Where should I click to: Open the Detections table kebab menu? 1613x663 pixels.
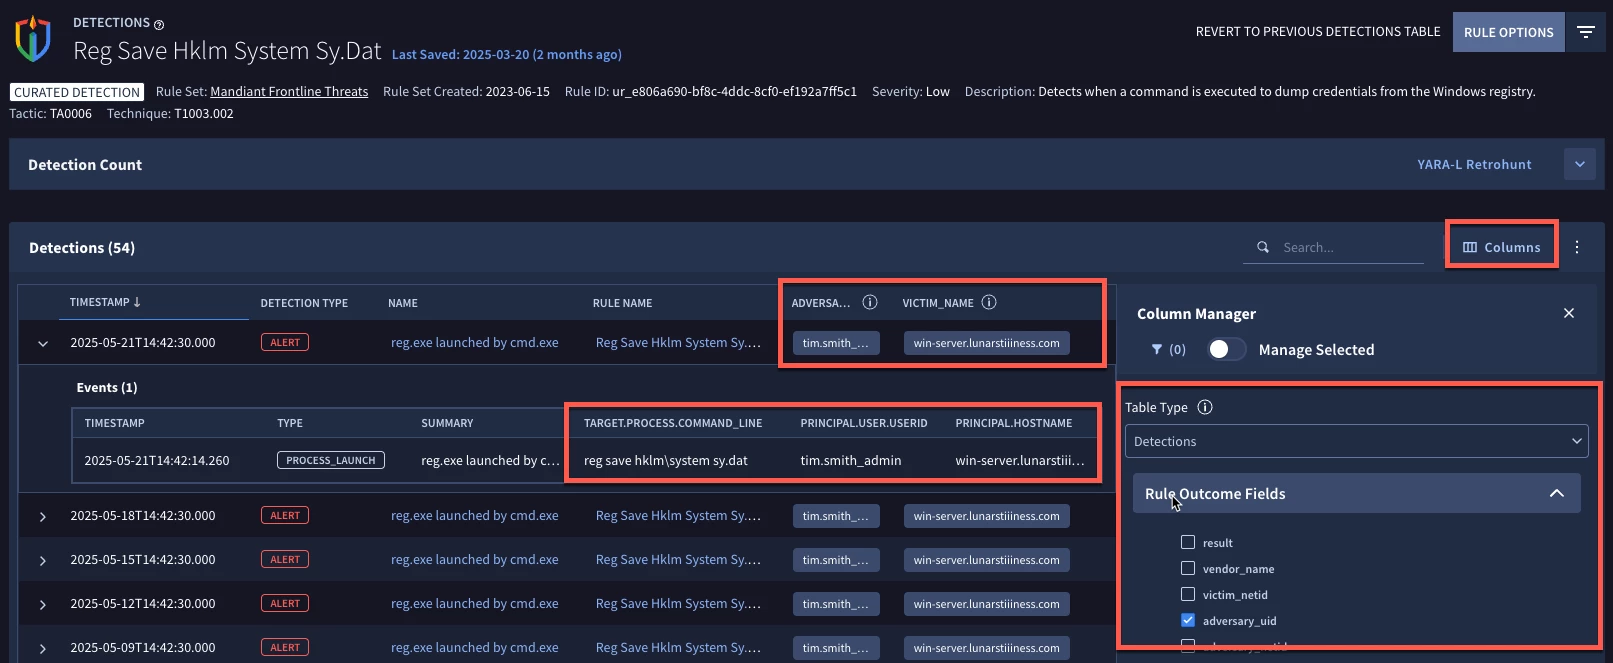pos(1577,247)
